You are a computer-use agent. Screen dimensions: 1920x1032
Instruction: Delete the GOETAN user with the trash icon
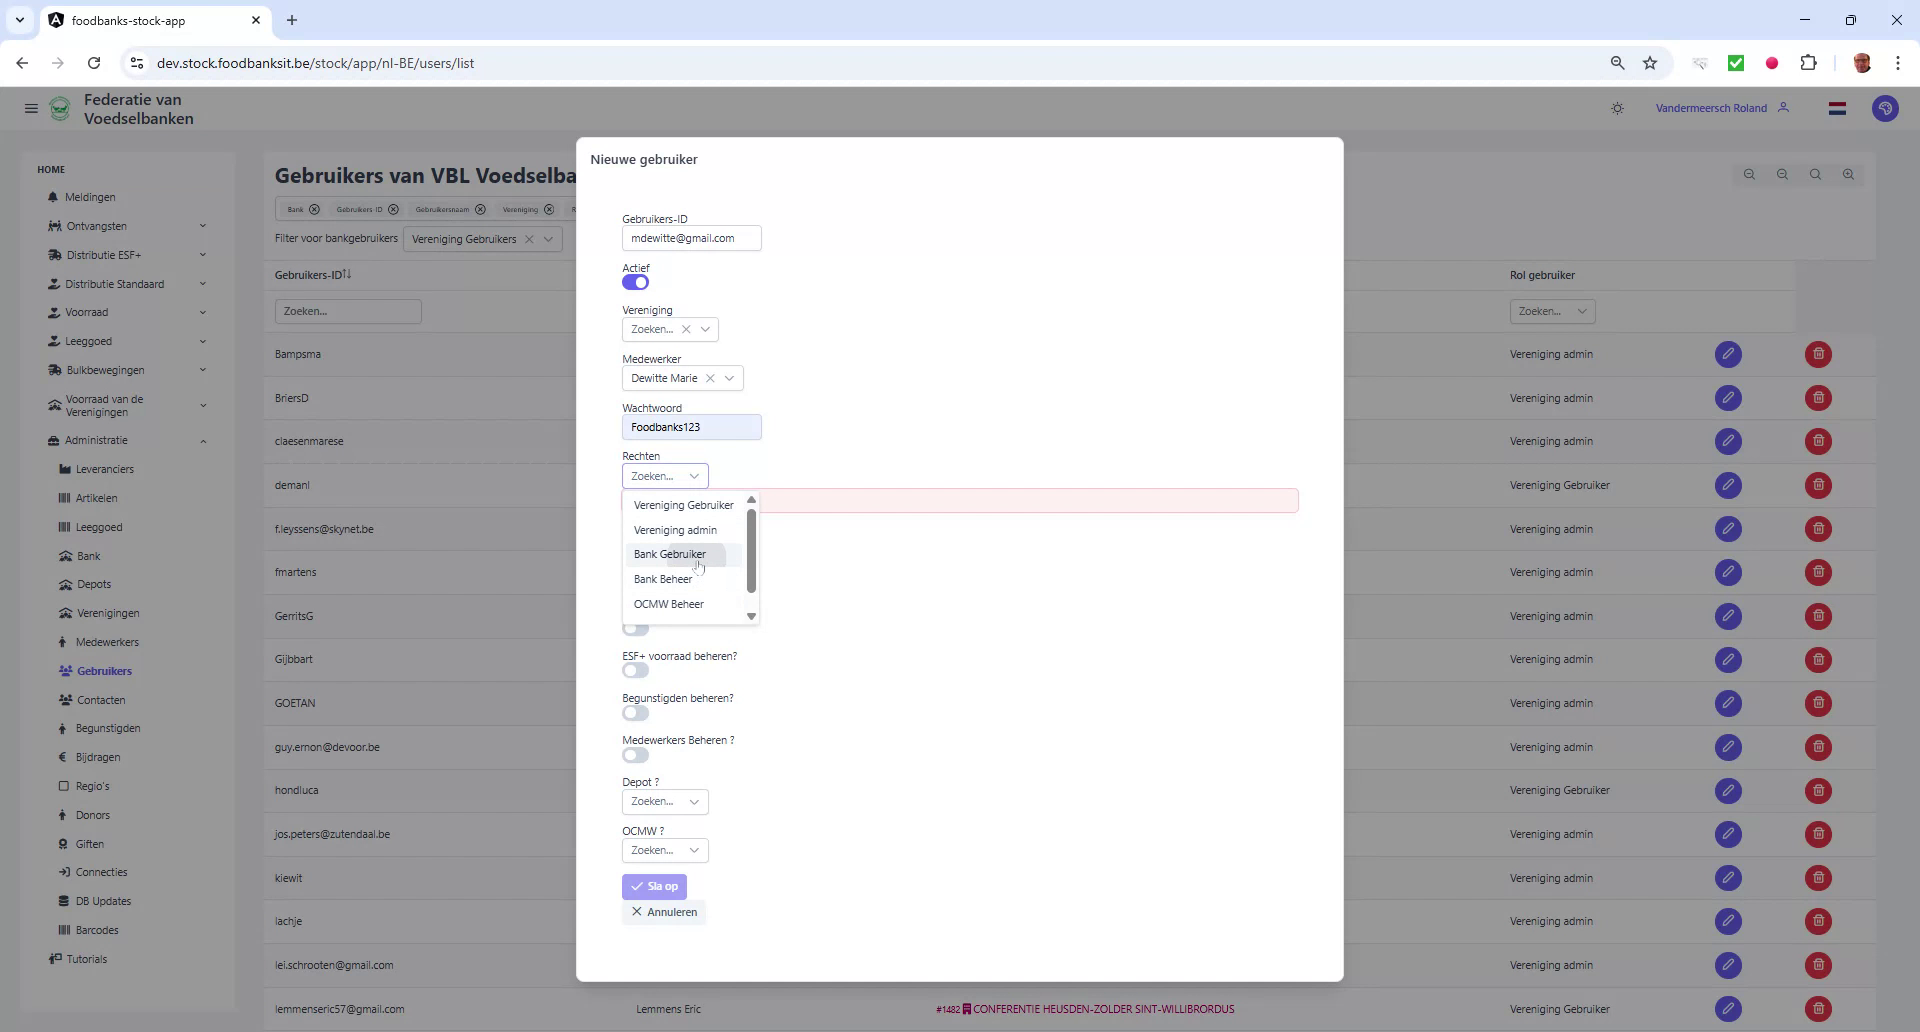click(1817, 703)
